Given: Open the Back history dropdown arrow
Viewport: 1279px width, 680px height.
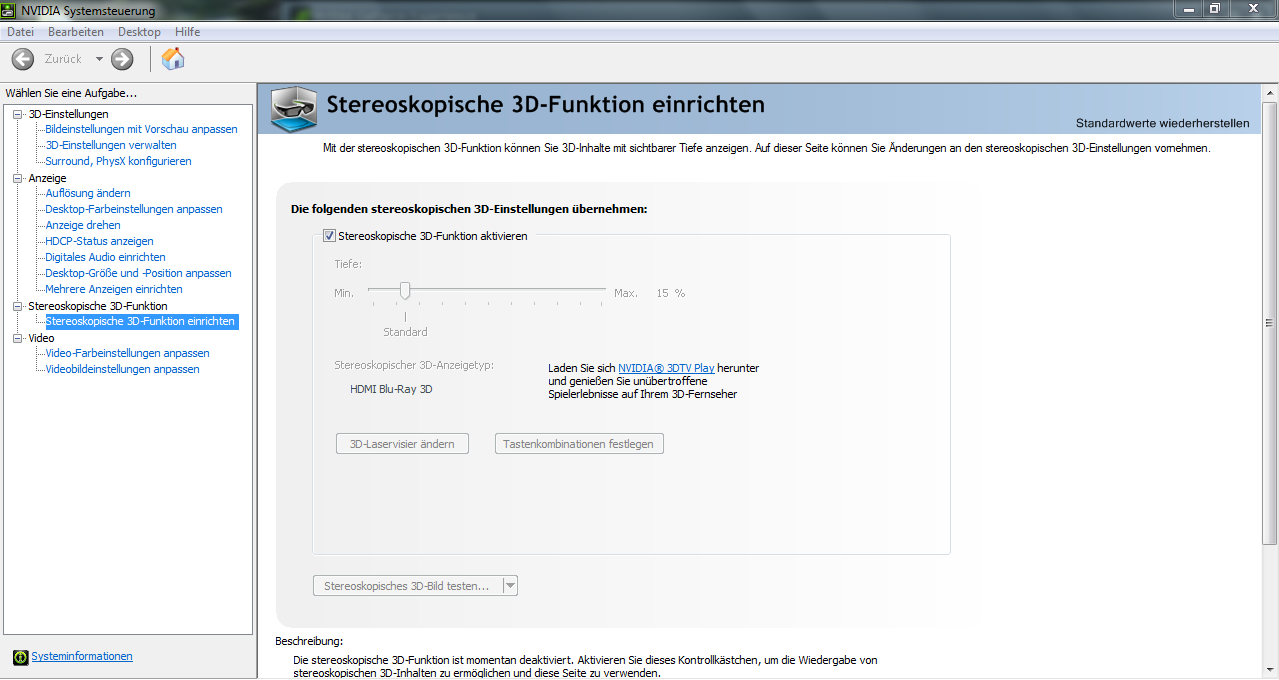Looking at the screenshot, I should [x=99, y=59].
